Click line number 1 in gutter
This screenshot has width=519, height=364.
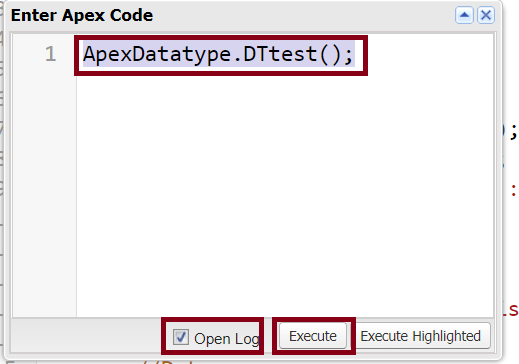coord(50,54)
